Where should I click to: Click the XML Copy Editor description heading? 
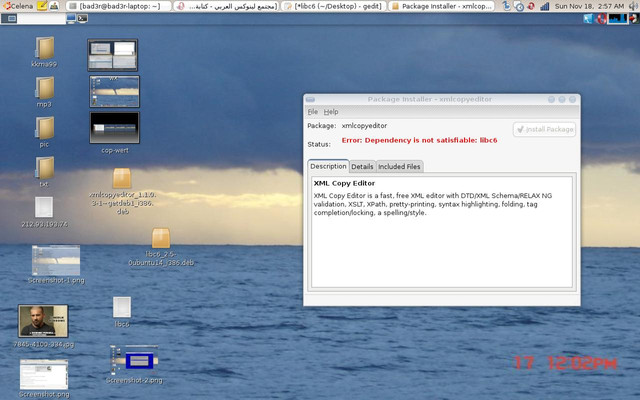(344, 183)
